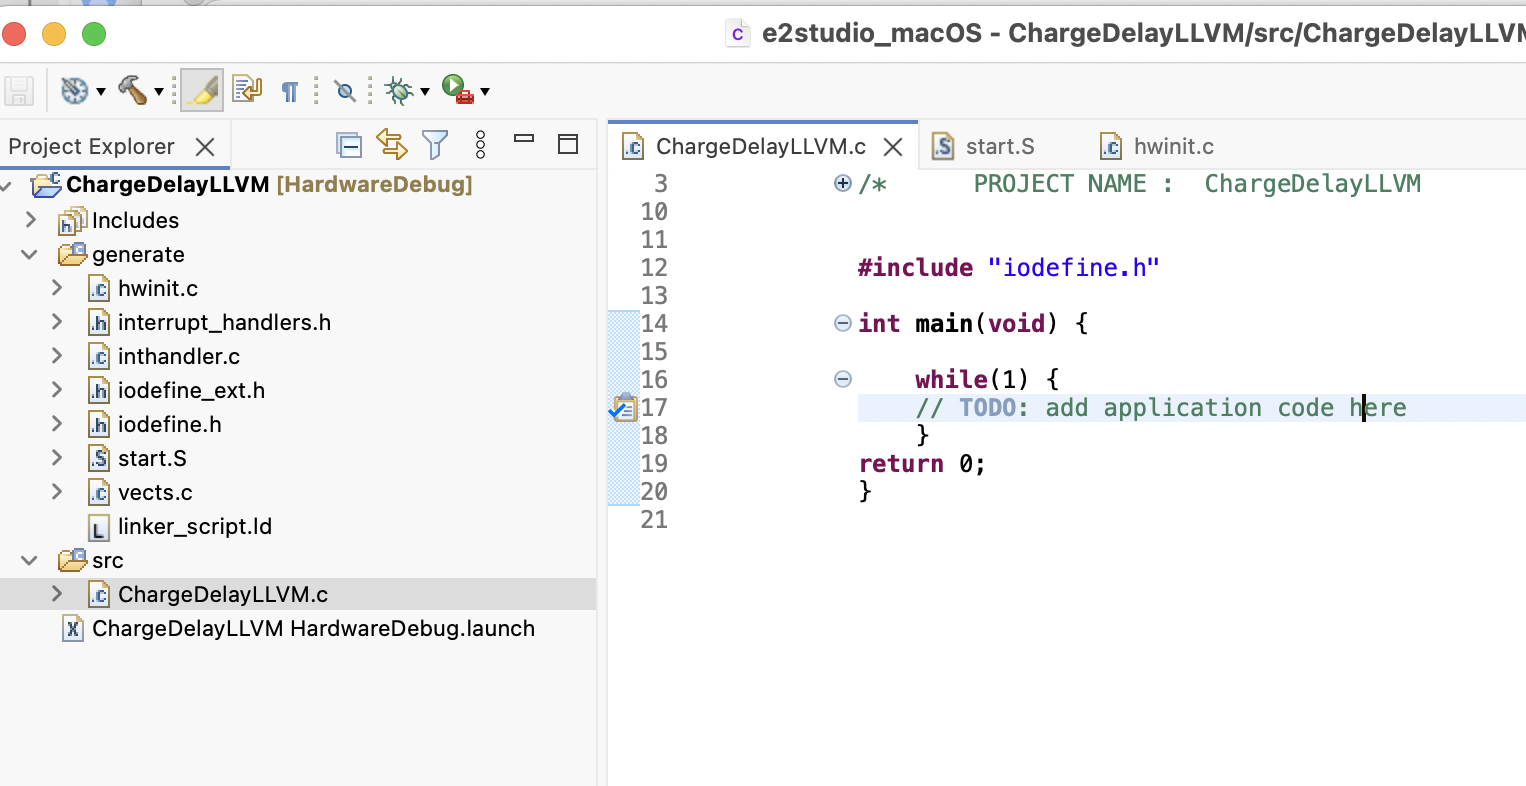
Task: Maximize the Project Explorer view
Action: (x=567, y=144)
